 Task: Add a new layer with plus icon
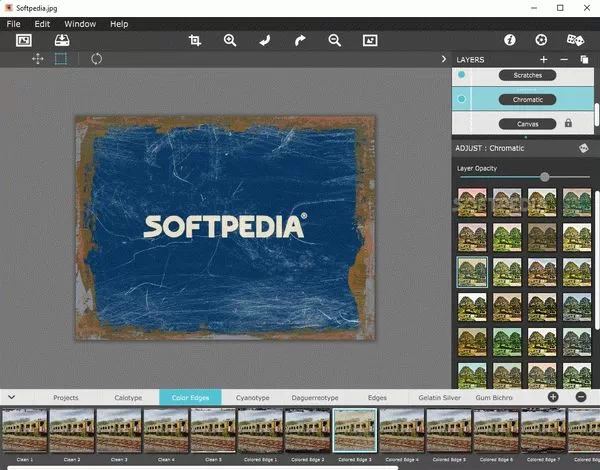point(543,60)
